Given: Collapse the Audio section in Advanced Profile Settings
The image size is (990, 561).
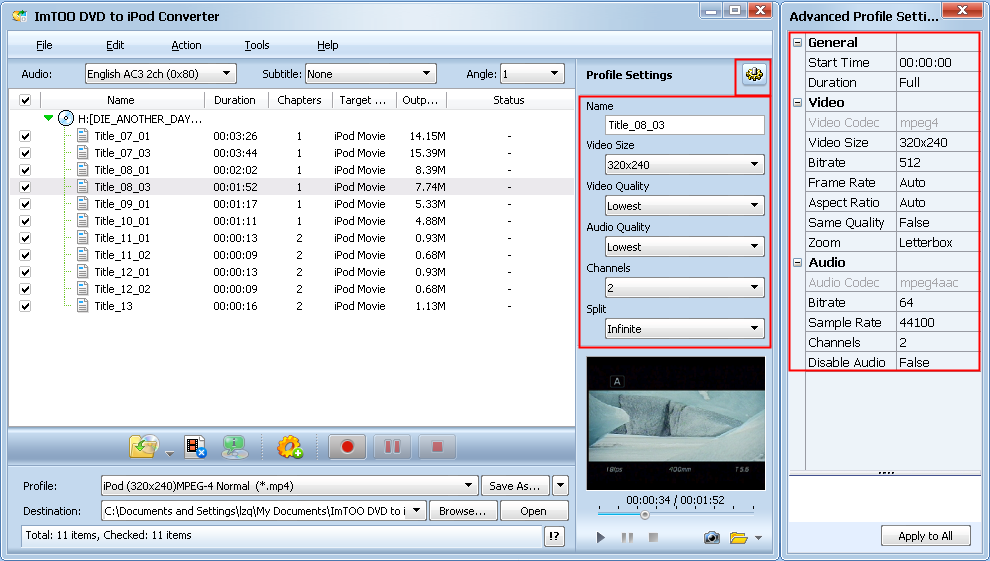Looking at the screenshot, I should (797, 263).
